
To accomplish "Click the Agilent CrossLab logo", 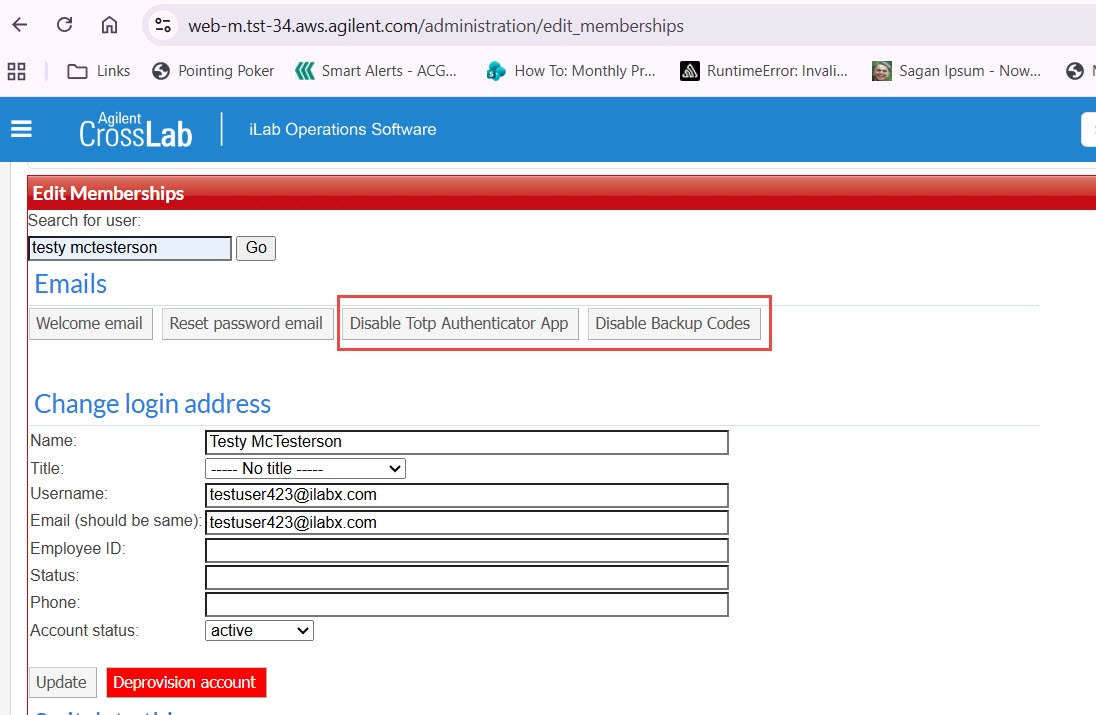I will (x=136, y=130).
